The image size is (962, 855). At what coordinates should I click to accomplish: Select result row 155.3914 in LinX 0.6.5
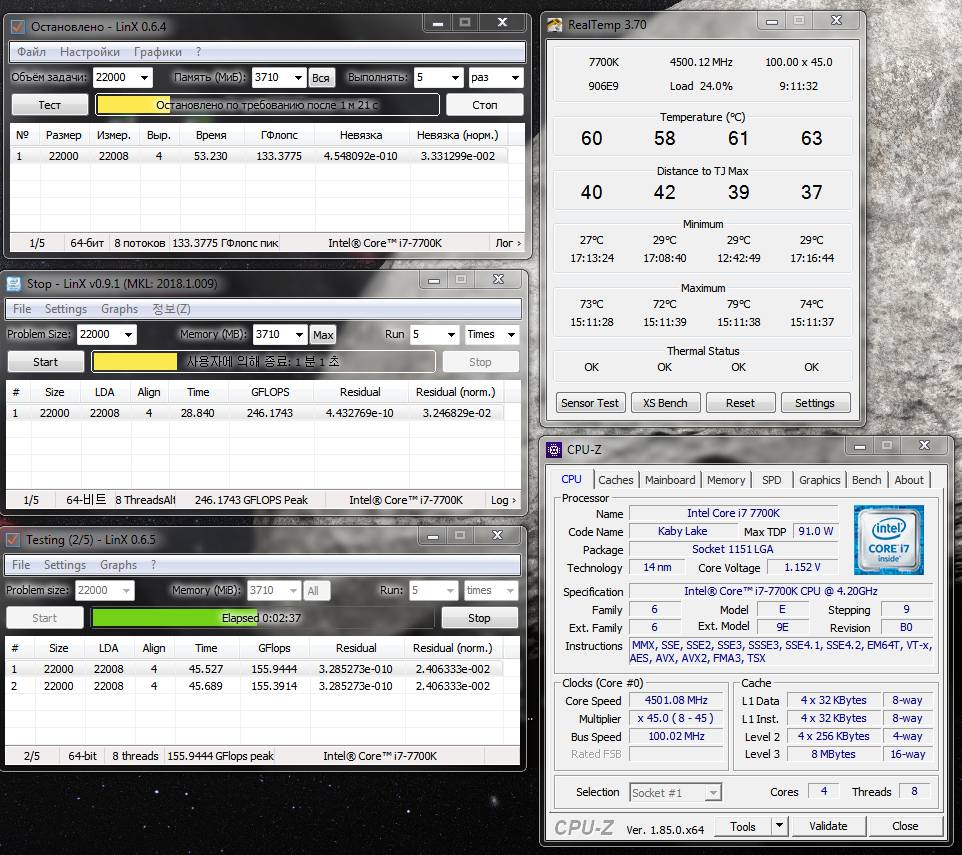(x=255, y=686)
